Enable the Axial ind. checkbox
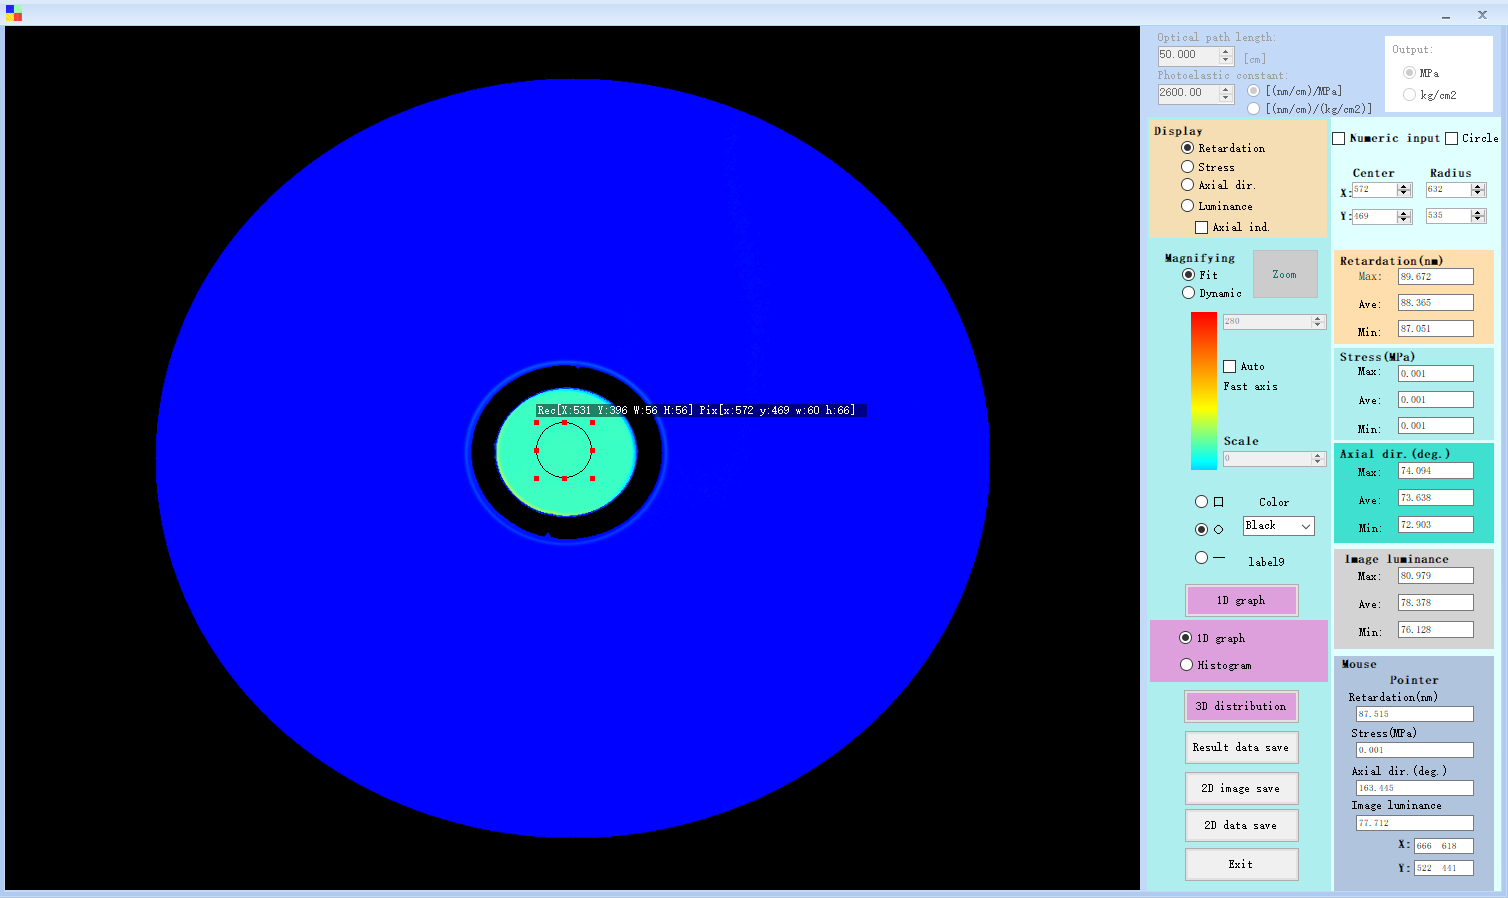 tap(1202, 227)
